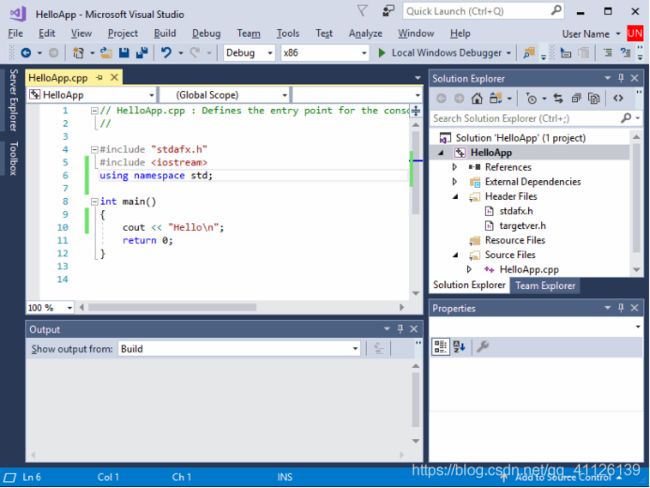Select targetver.h in Solution Explorer
The width and height of the screenshot is (650, 488).
pos(522,226)
